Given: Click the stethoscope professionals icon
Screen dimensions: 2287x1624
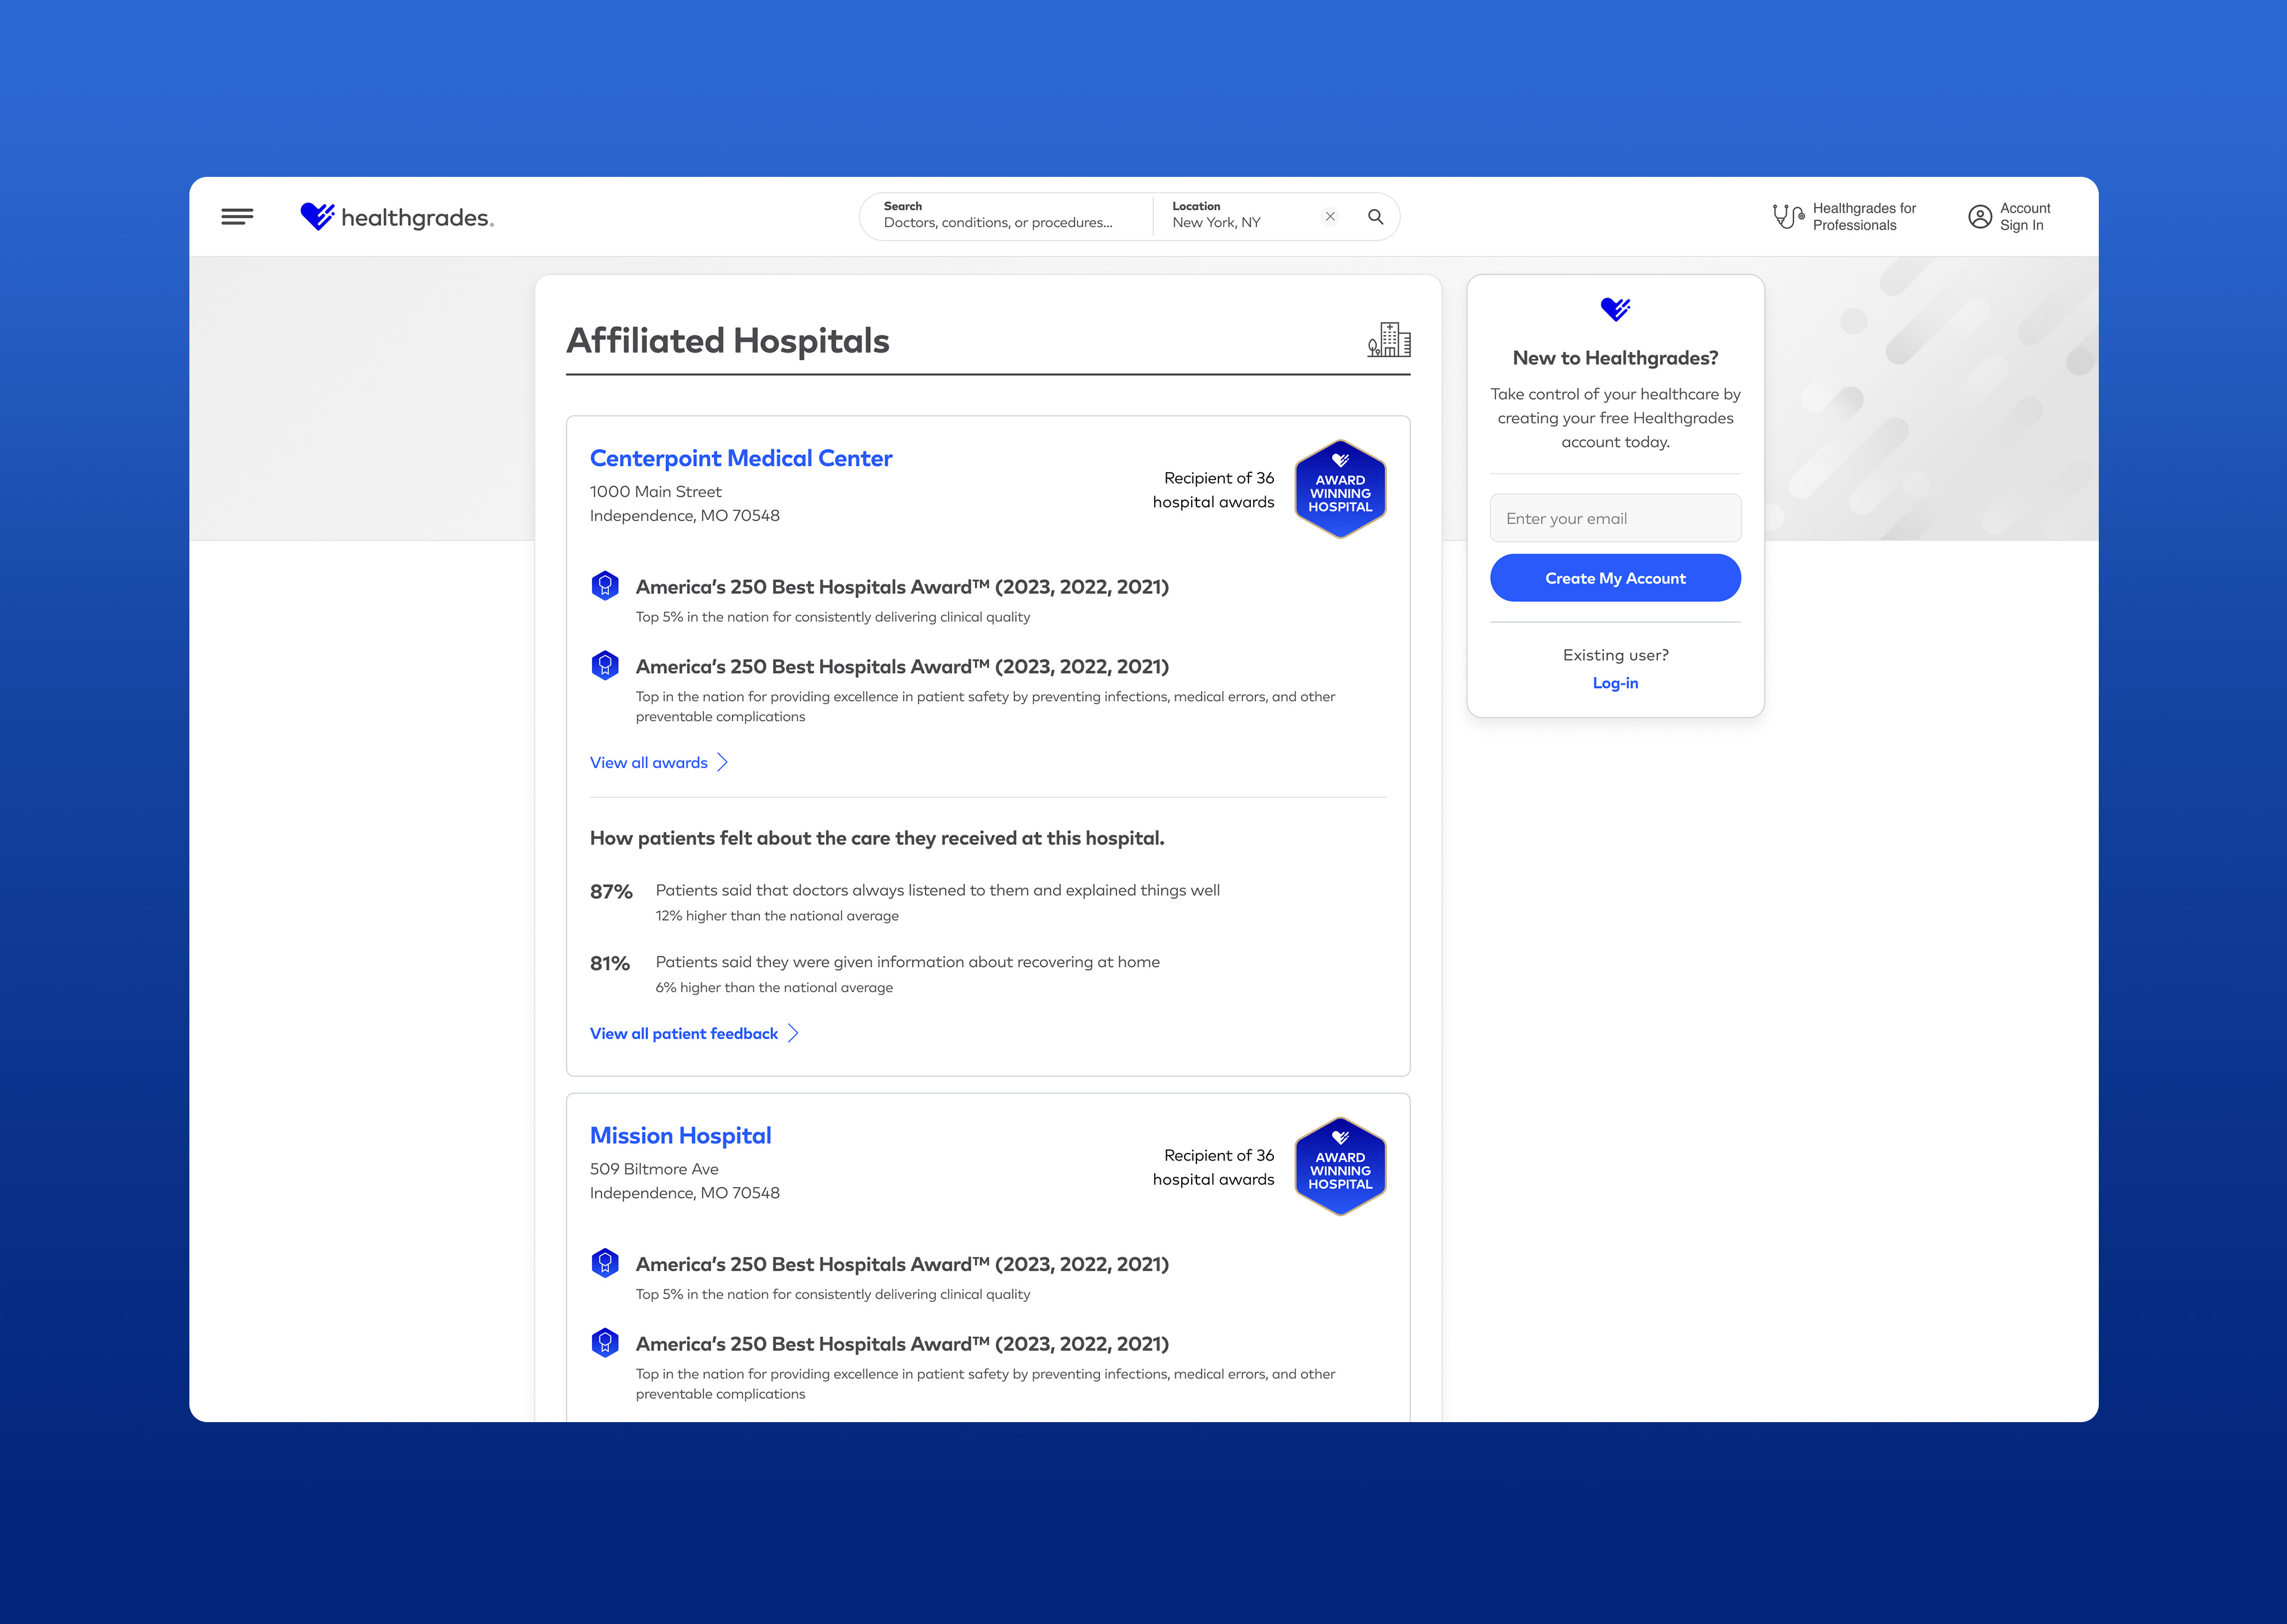Looking at the screenshot, I should (x=1788, y=216).
